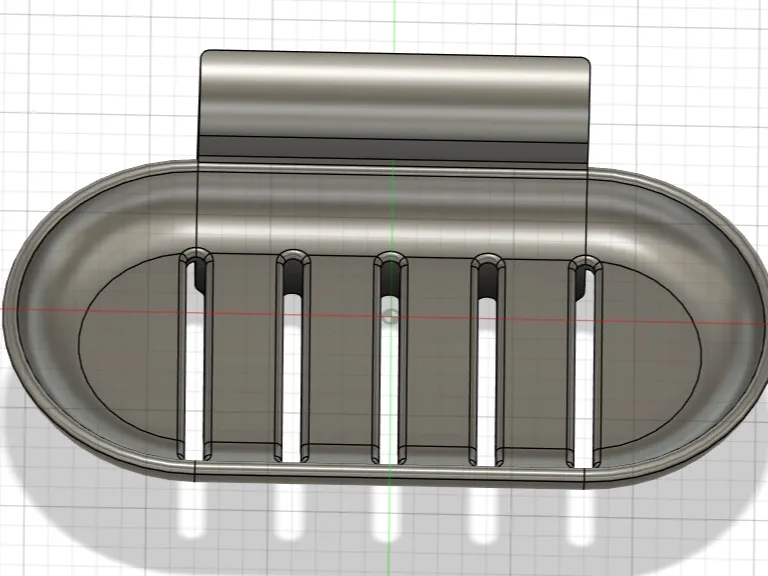The width and height of the screenshot is (768, 576).
Task: Select the leftmost drain slot of the dish
Action: (x=195, y=355)
